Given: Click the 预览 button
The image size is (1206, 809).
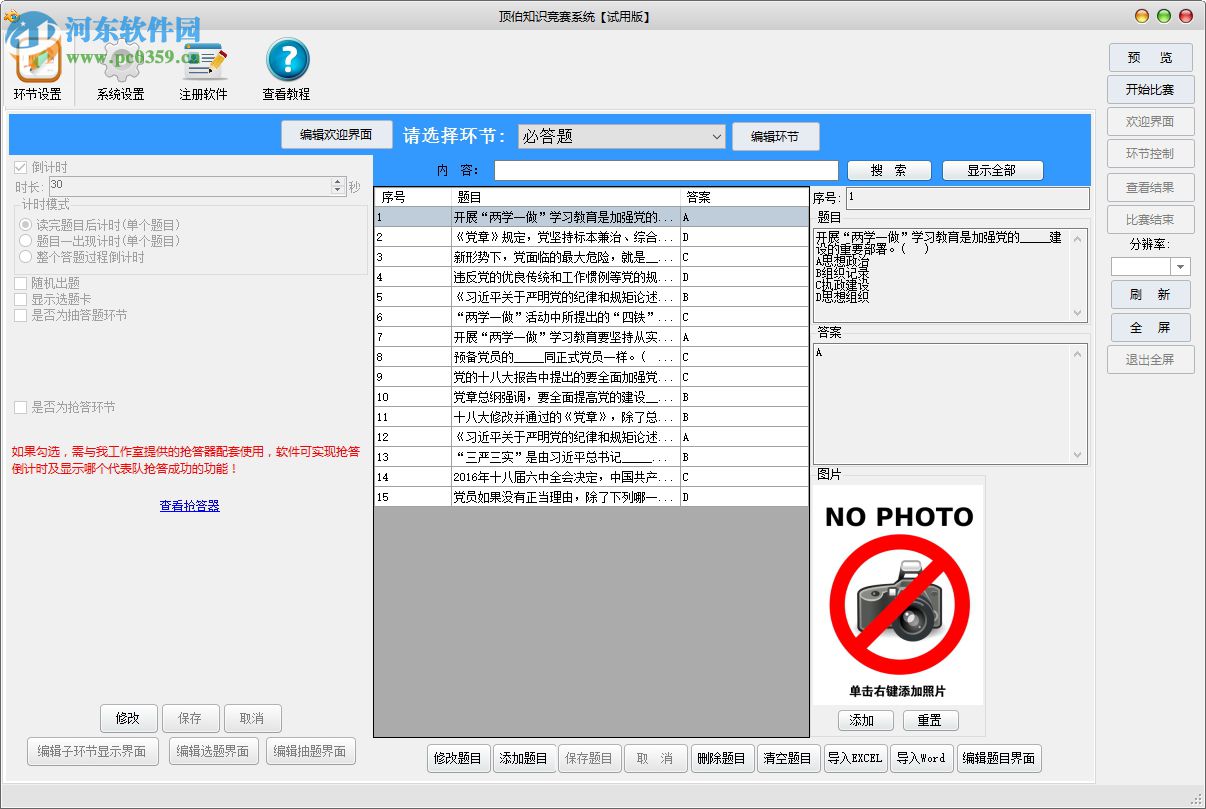Looking at the screenshot, I should [x=1149, y=57].
